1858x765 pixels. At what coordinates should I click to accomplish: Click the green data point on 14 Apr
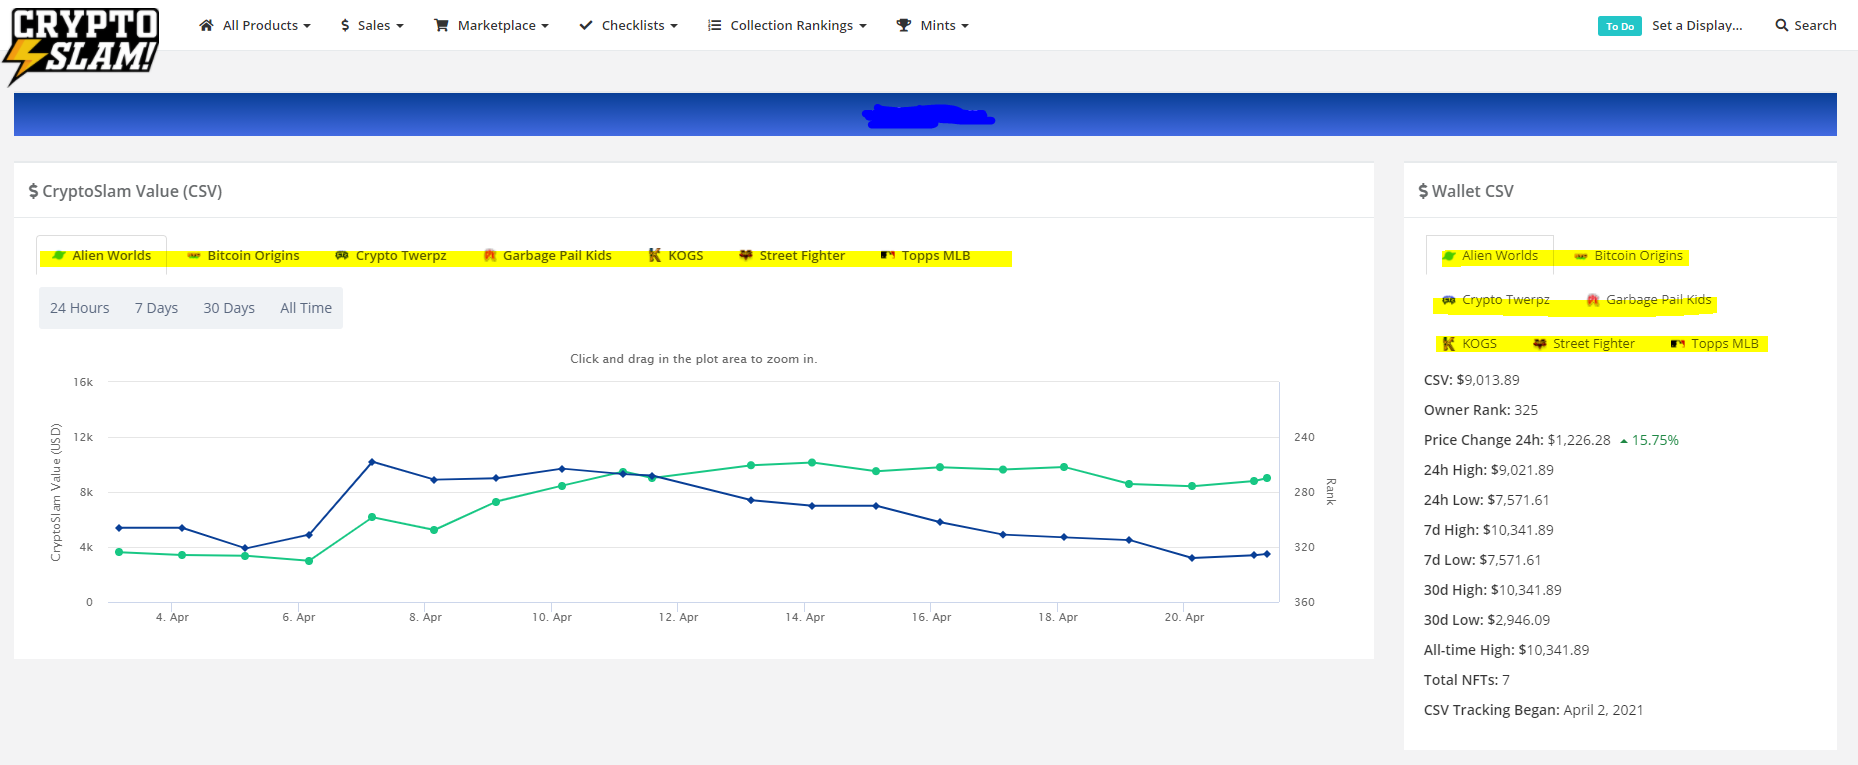coord(812,463)
